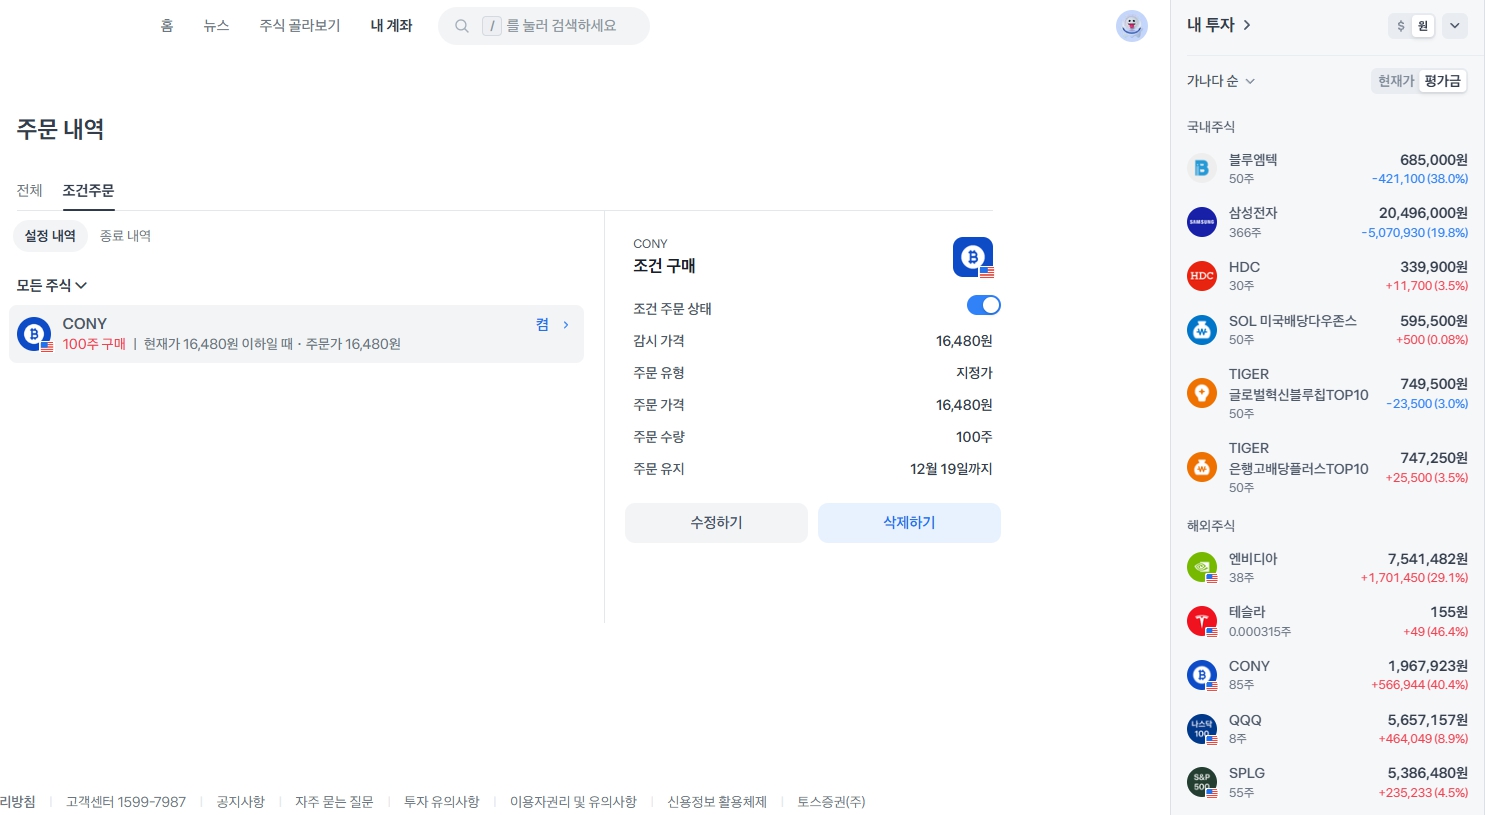Click 고객센터 1599-7987 footer link
Image resolution: width=1485 pixels, height=815 pixels.
pyautogui.click(x=126, y=802)
